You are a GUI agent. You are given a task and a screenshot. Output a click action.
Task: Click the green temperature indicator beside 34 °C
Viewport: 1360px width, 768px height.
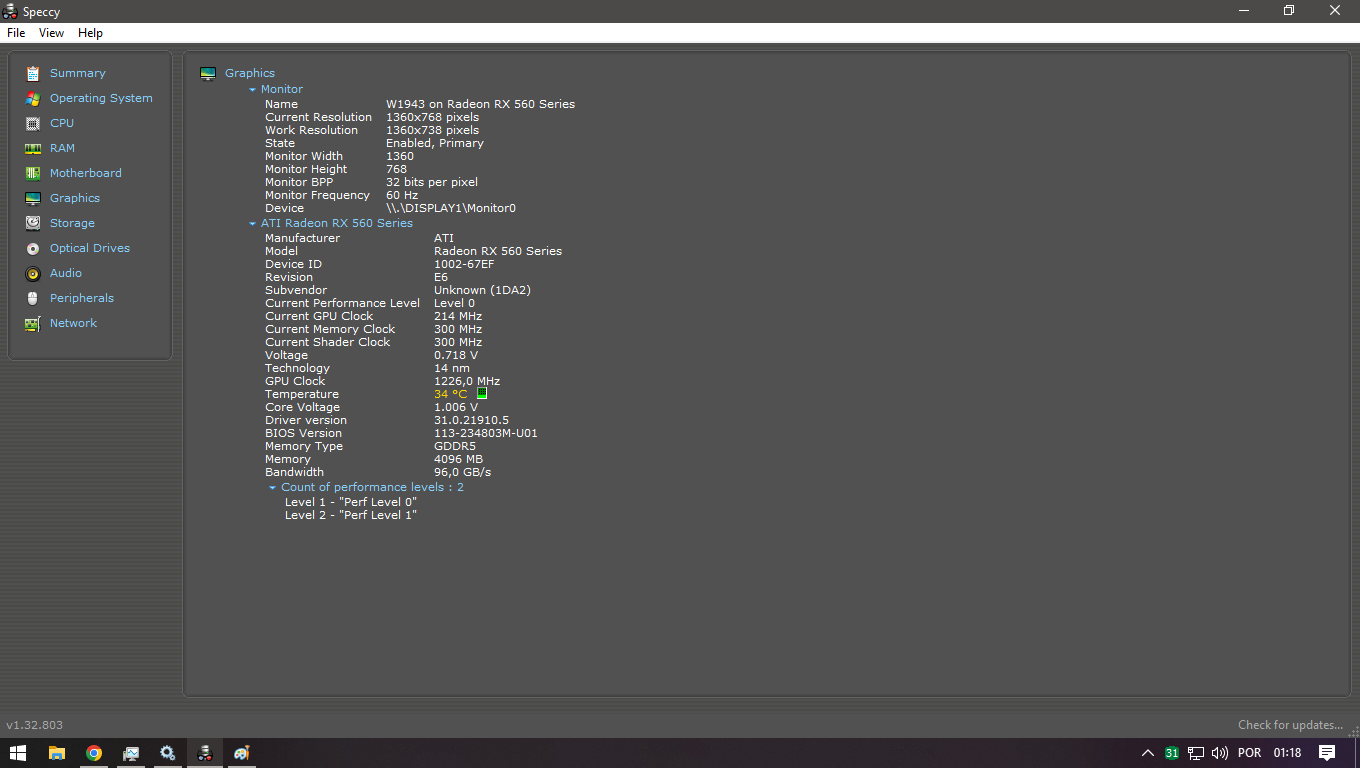coord(482,393)
